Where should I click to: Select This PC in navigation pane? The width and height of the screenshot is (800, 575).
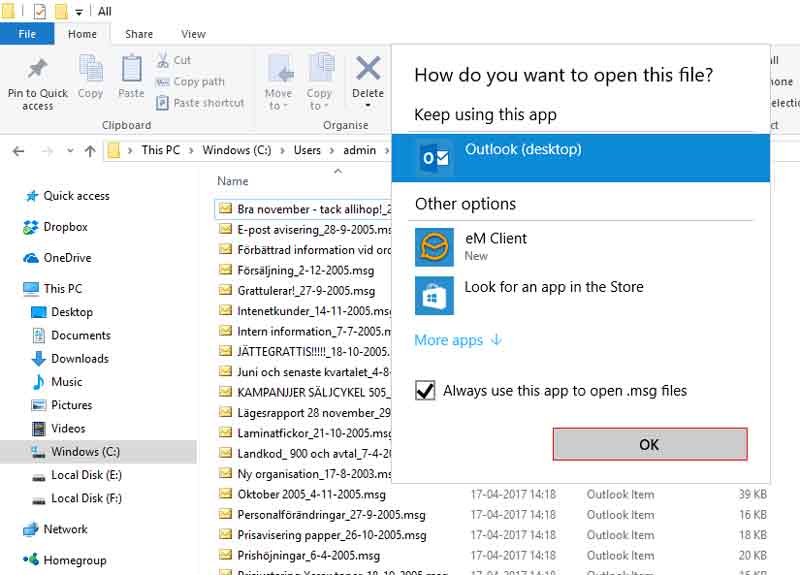tap(62, 289)
